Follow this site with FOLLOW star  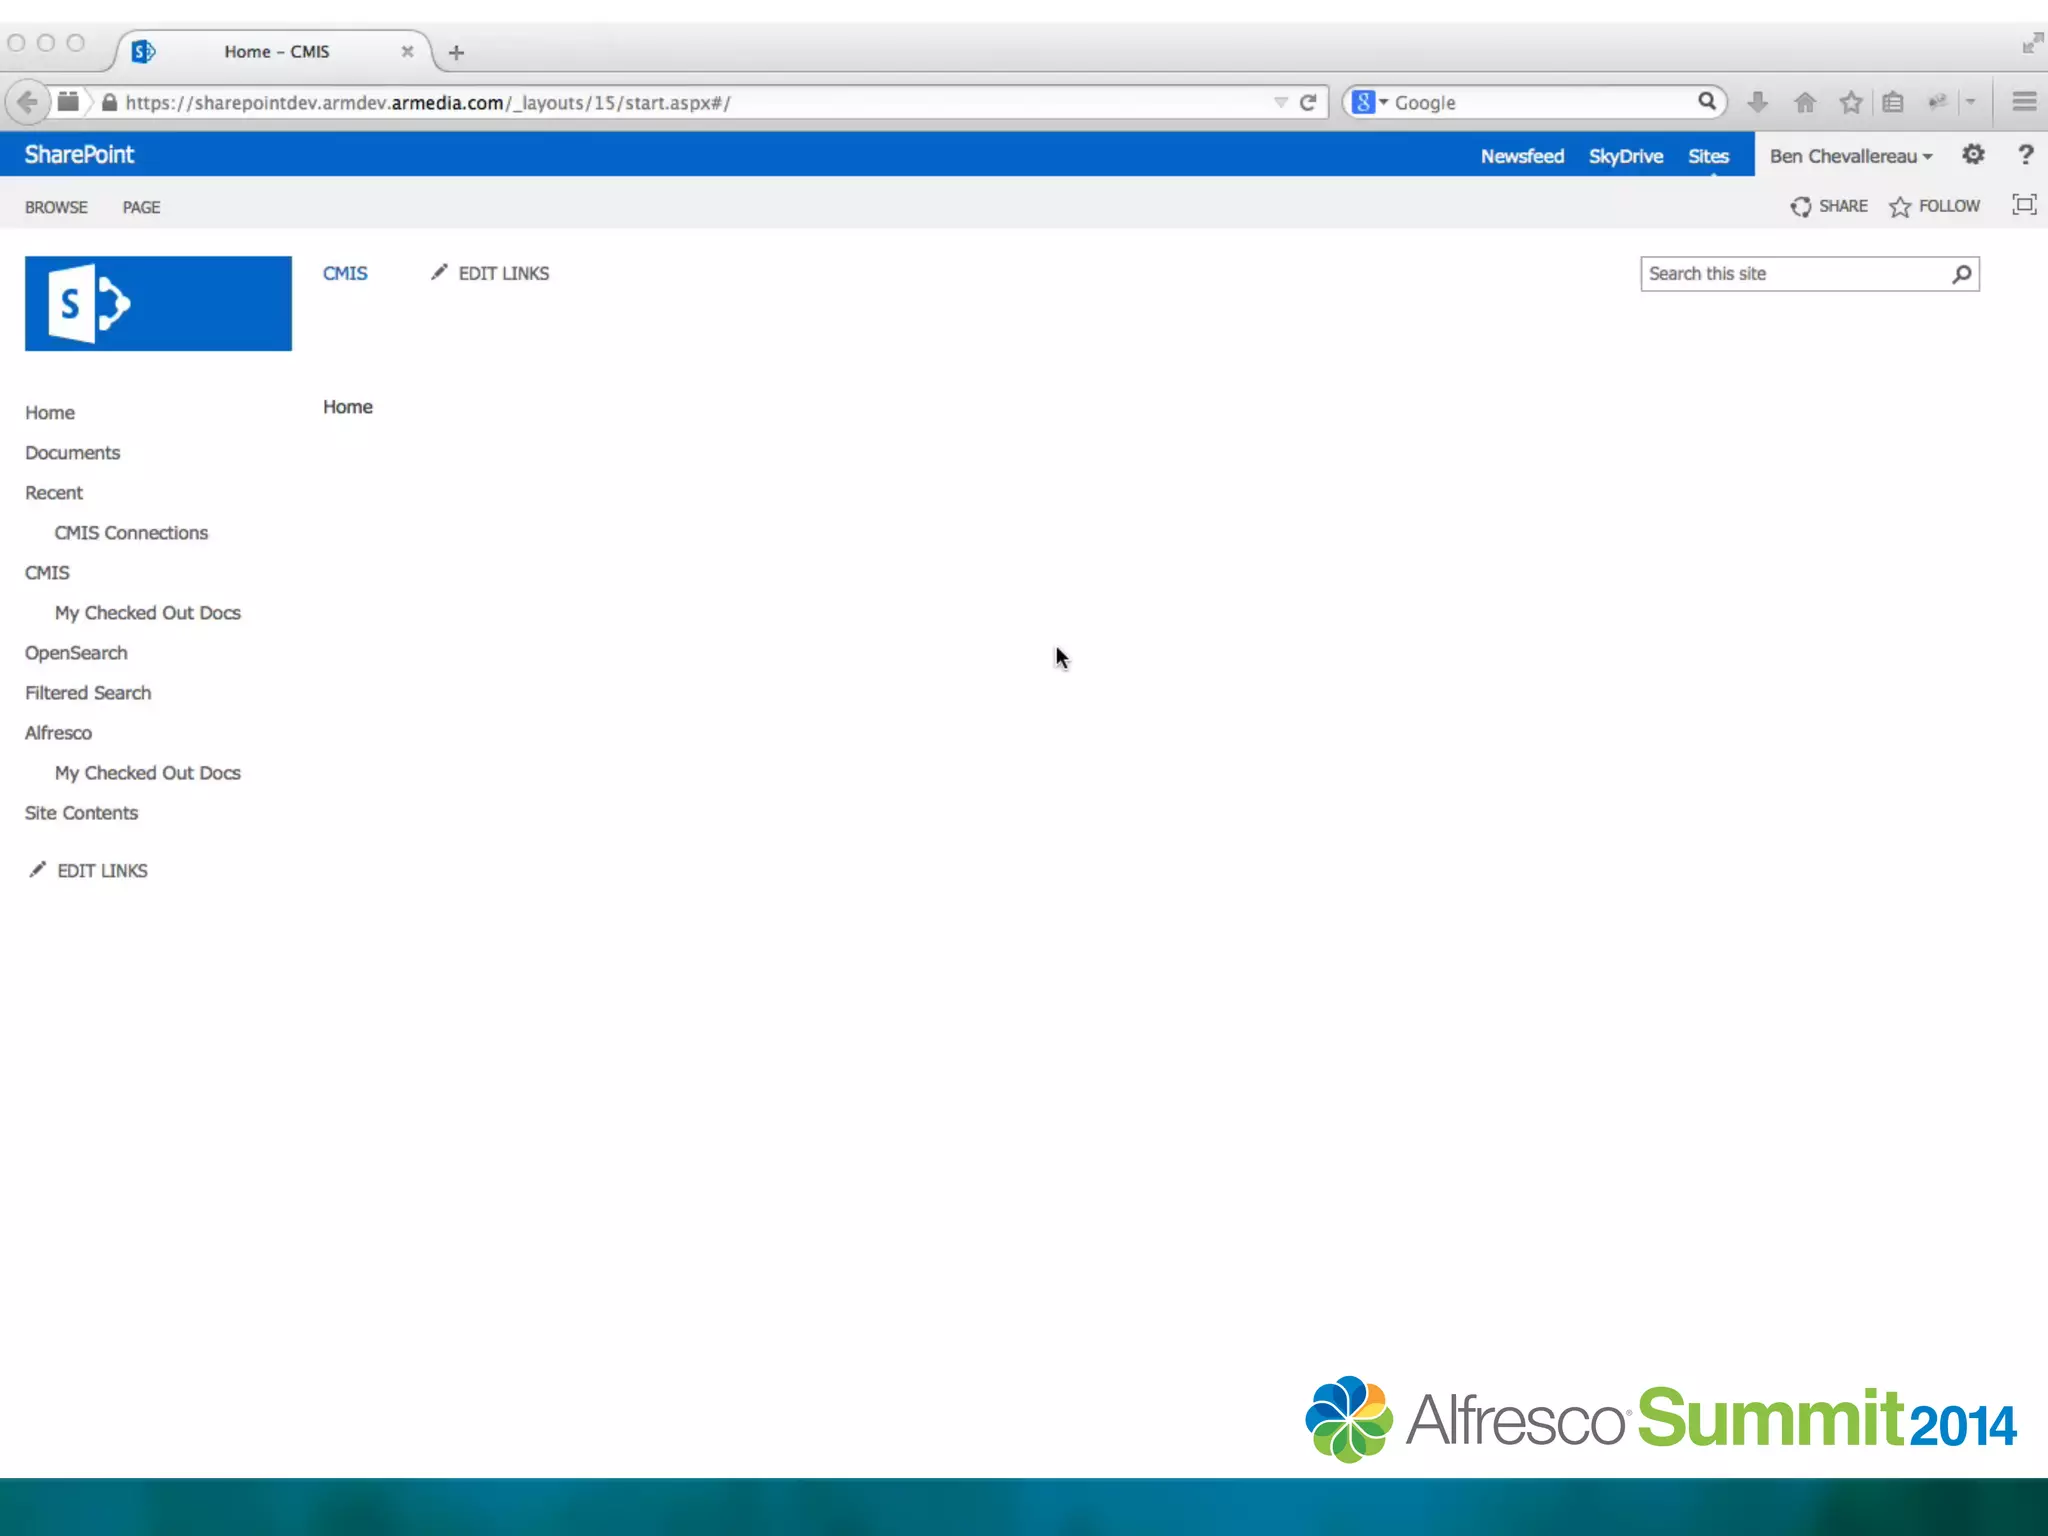(1934, 206)
